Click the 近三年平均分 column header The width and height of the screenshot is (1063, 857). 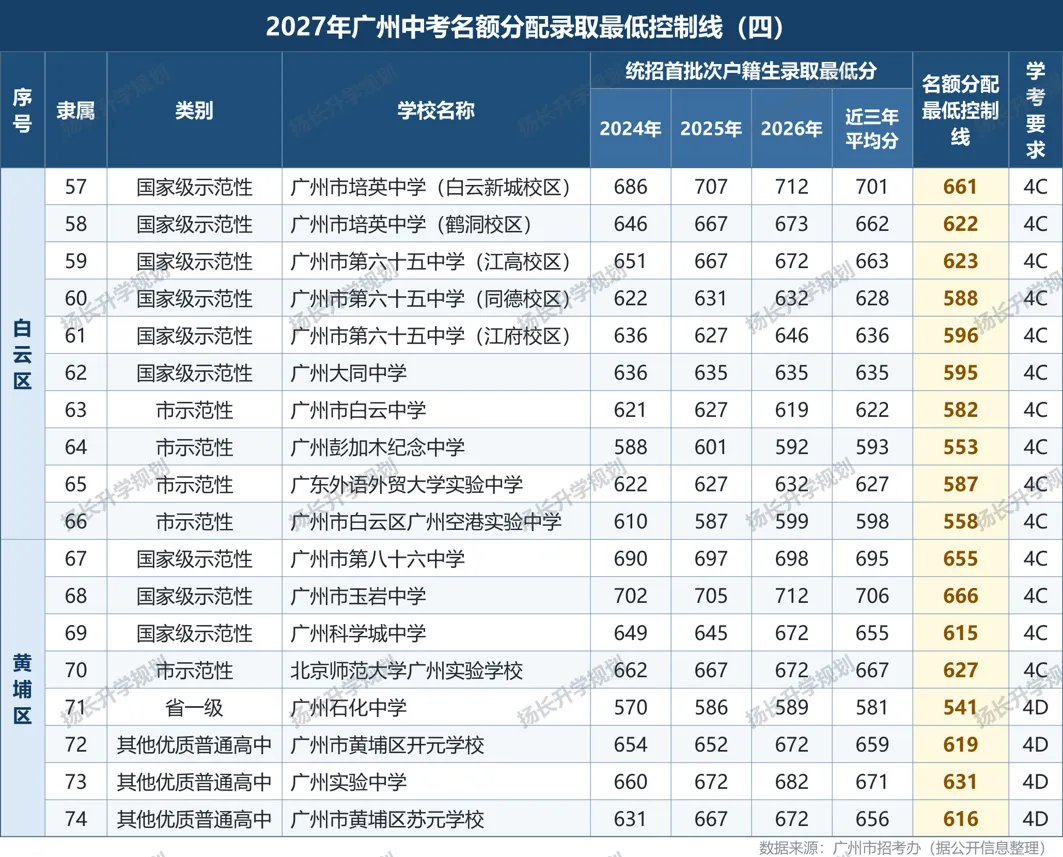click(872, 129)
